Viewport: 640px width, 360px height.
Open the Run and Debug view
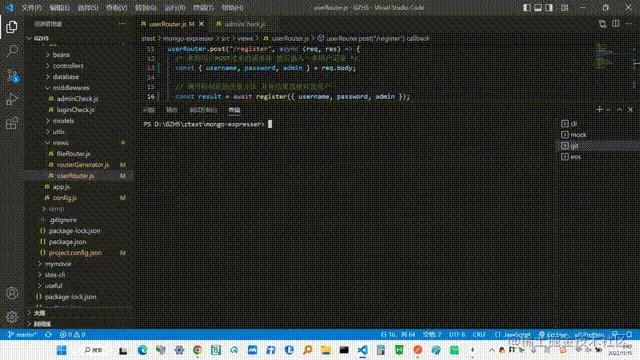pyautogui.click(x=12, y=99)
